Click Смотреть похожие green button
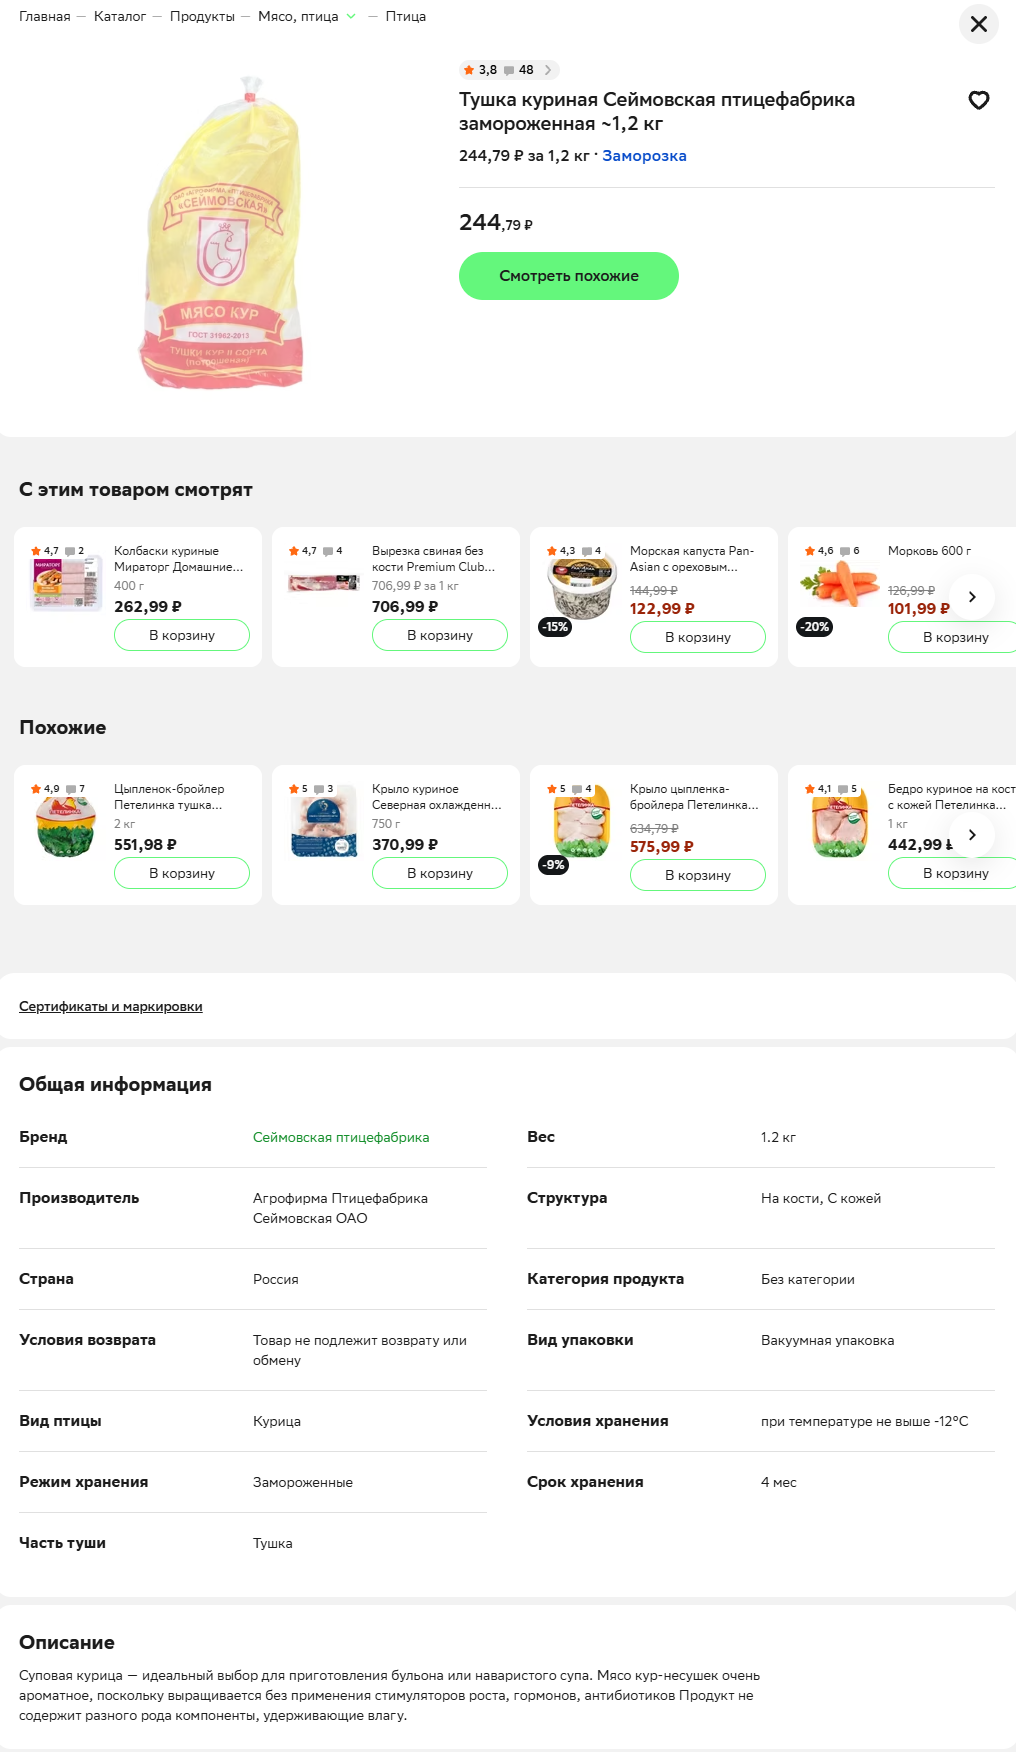The height and width of the screenshot is (1752, 1016). tap(569, 276)
